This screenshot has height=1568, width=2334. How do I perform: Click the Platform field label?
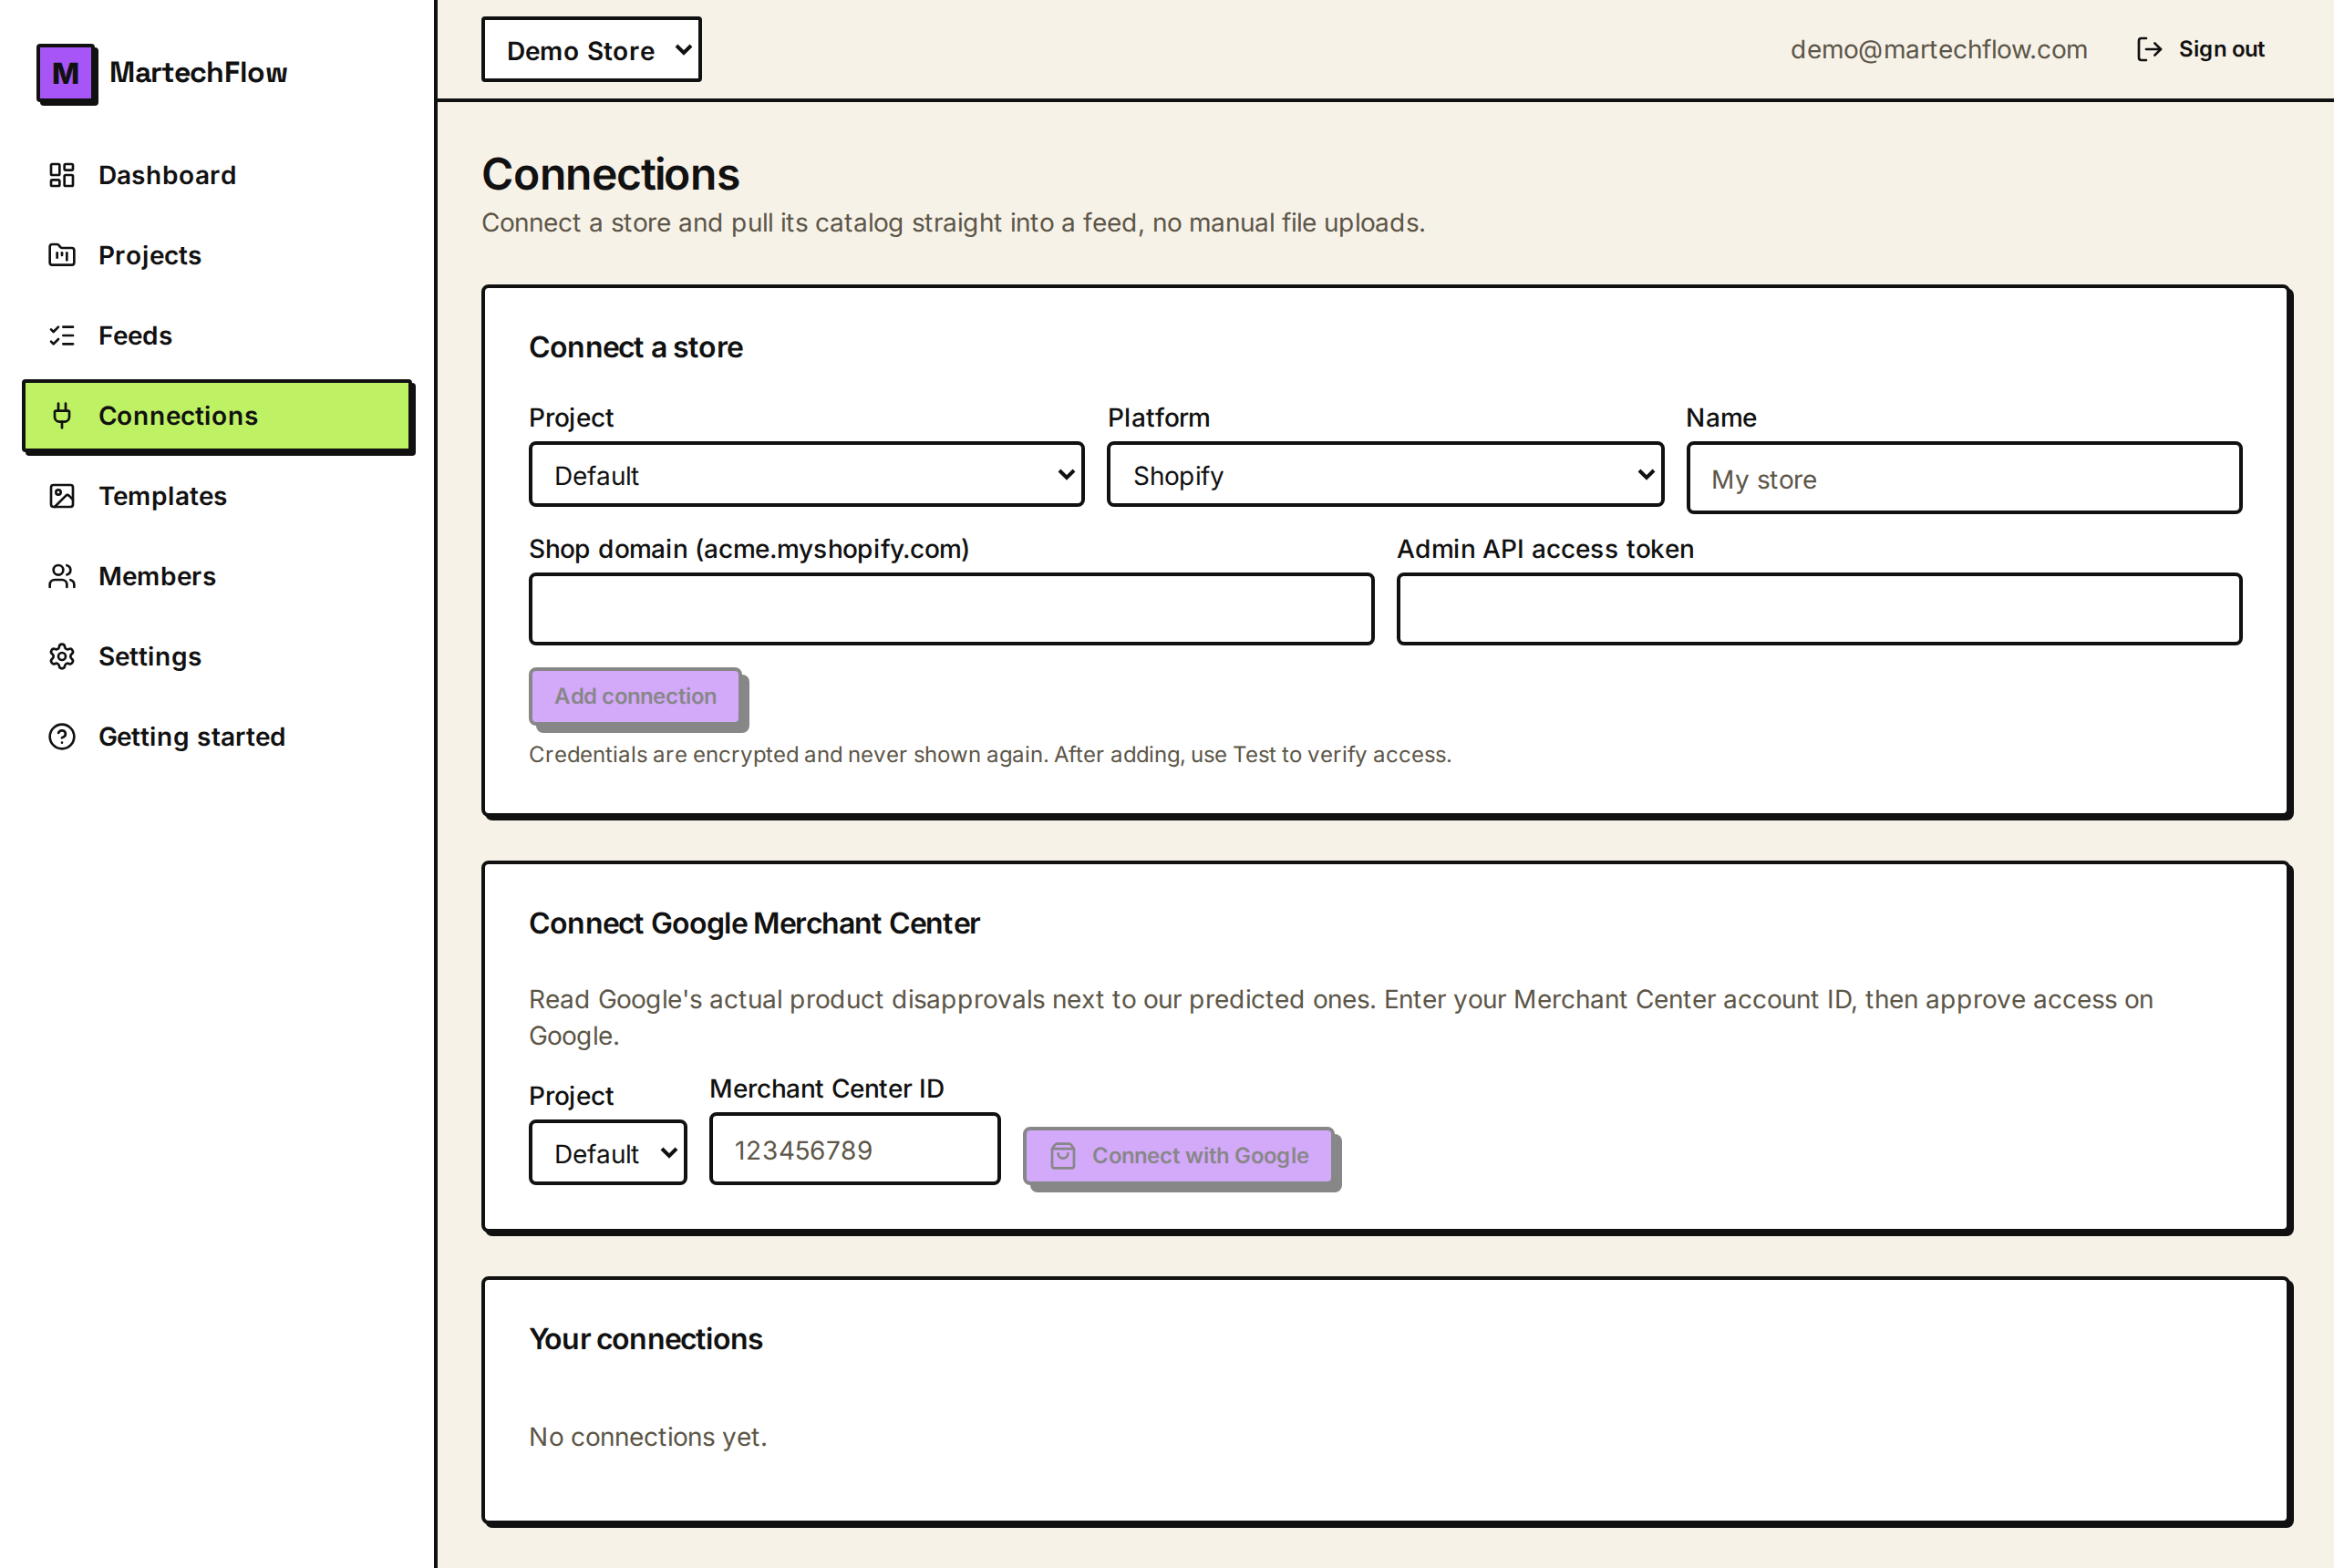coord(1158,418)
